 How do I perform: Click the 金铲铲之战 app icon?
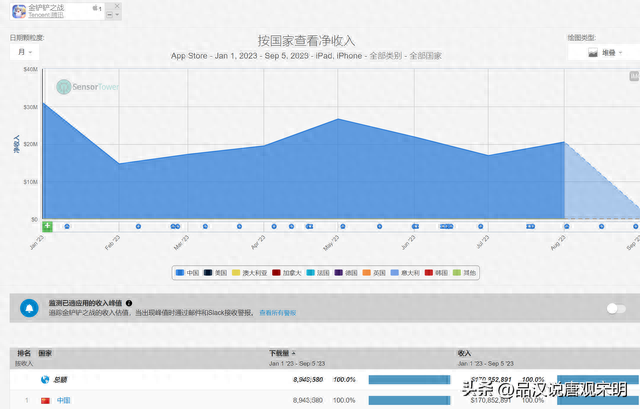[x=19, y=11]
